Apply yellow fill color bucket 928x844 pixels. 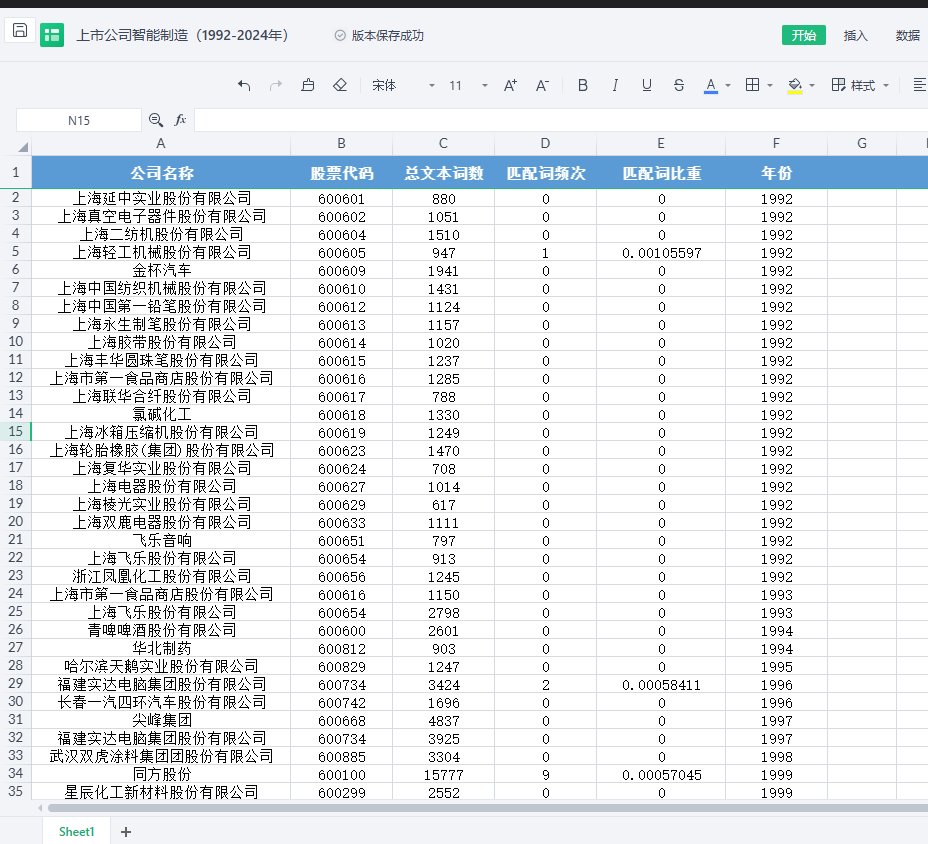[x=795, y=86]
